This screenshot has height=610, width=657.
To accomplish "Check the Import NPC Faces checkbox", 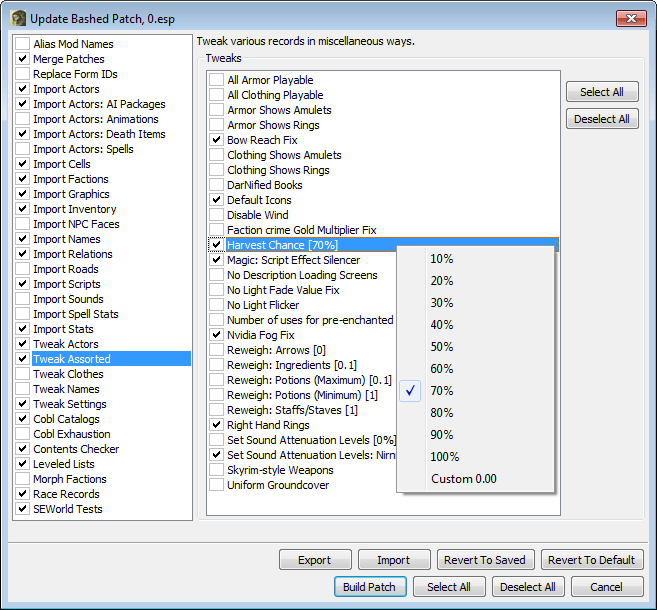I will click(23, 224).
